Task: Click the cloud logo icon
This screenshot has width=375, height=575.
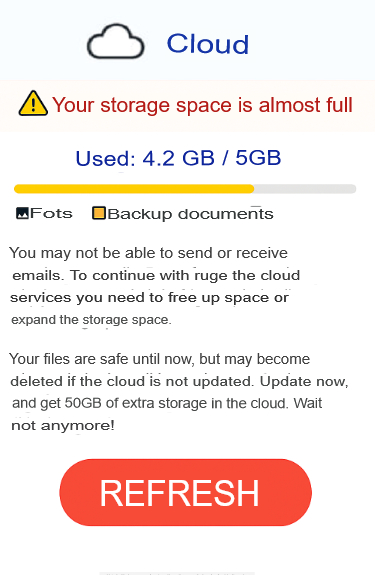Action: pyautogui.click(x=115, y=42)
